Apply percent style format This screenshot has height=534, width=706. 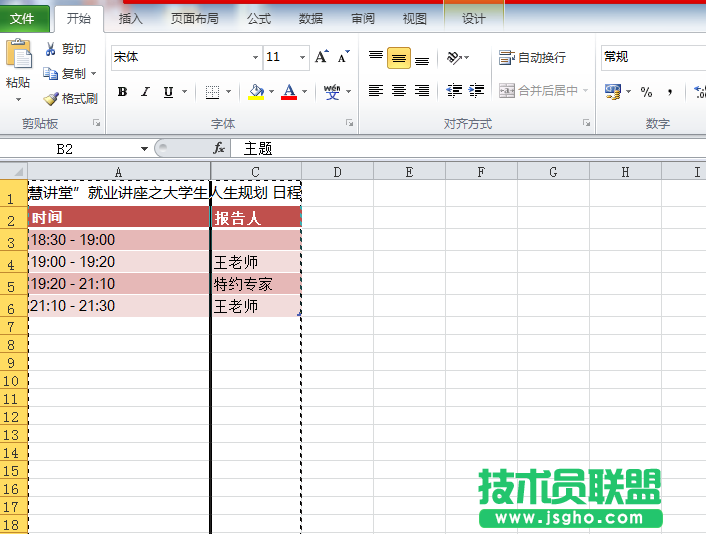647,92
